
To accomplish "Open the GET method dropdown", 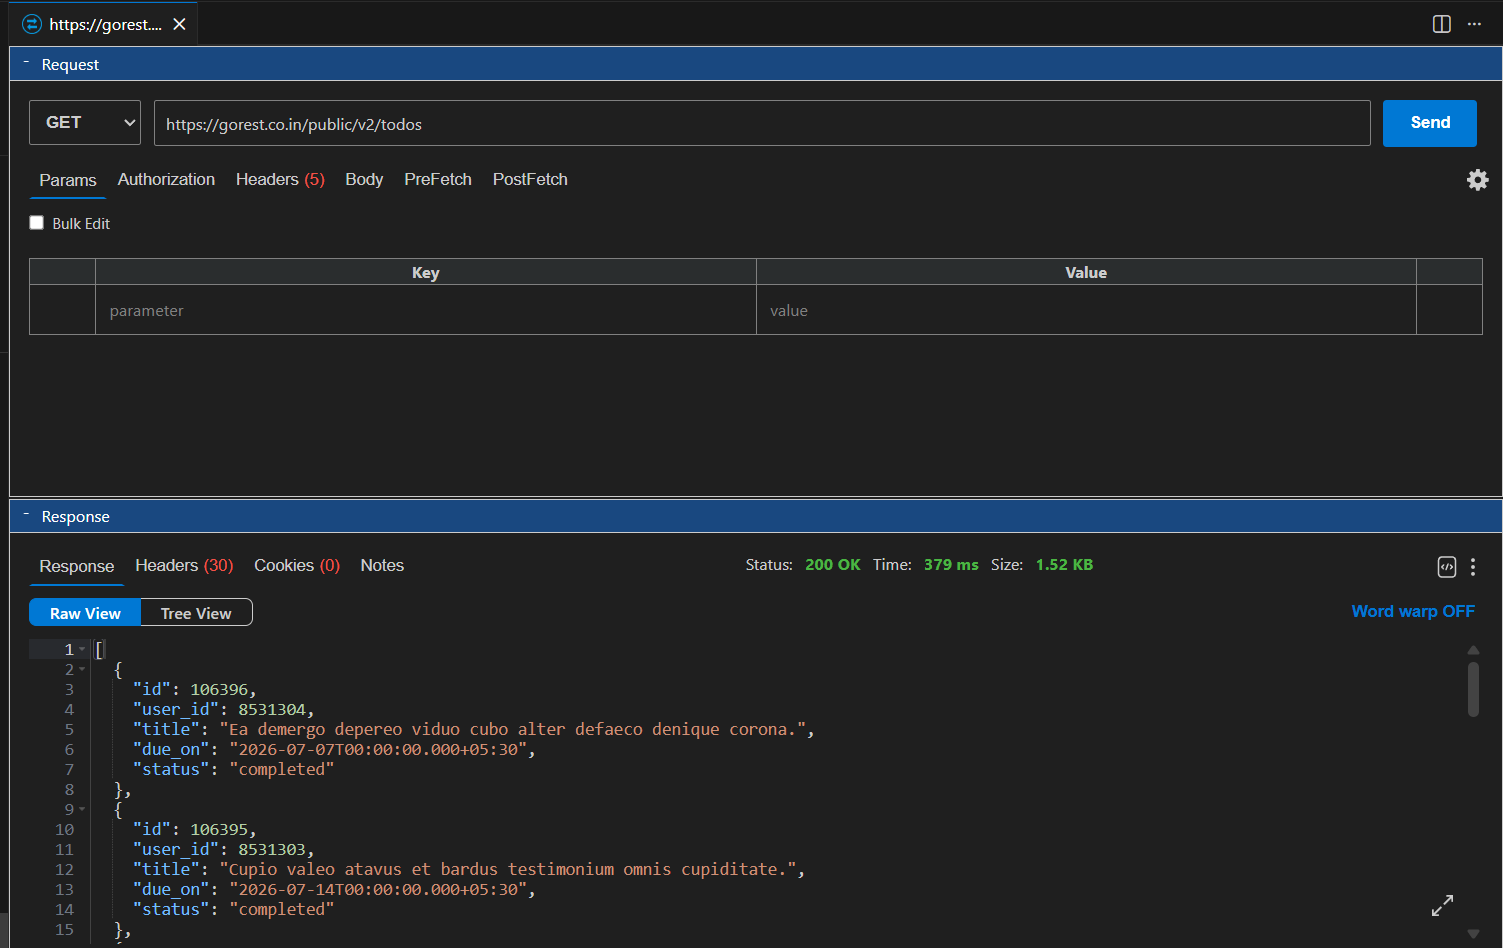I will [x=85, y=122].
